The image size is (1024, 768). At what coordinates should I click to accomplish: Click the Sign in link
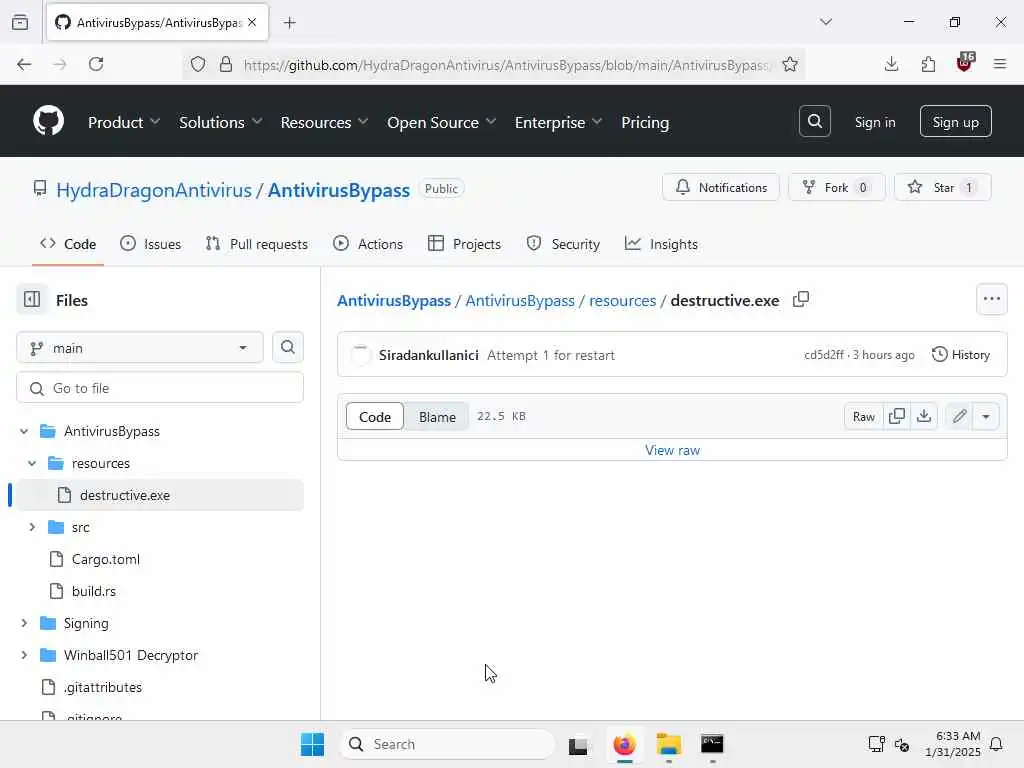point(874,122)
